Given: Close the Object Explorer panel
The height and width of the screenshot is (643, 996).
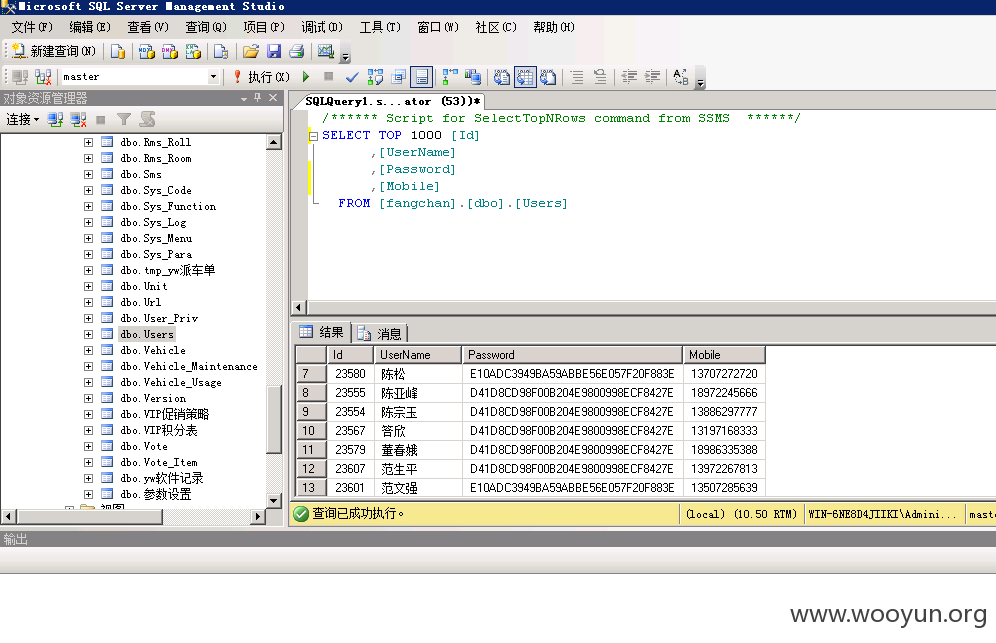Looking at the screenshot, I should pos(273,98).
